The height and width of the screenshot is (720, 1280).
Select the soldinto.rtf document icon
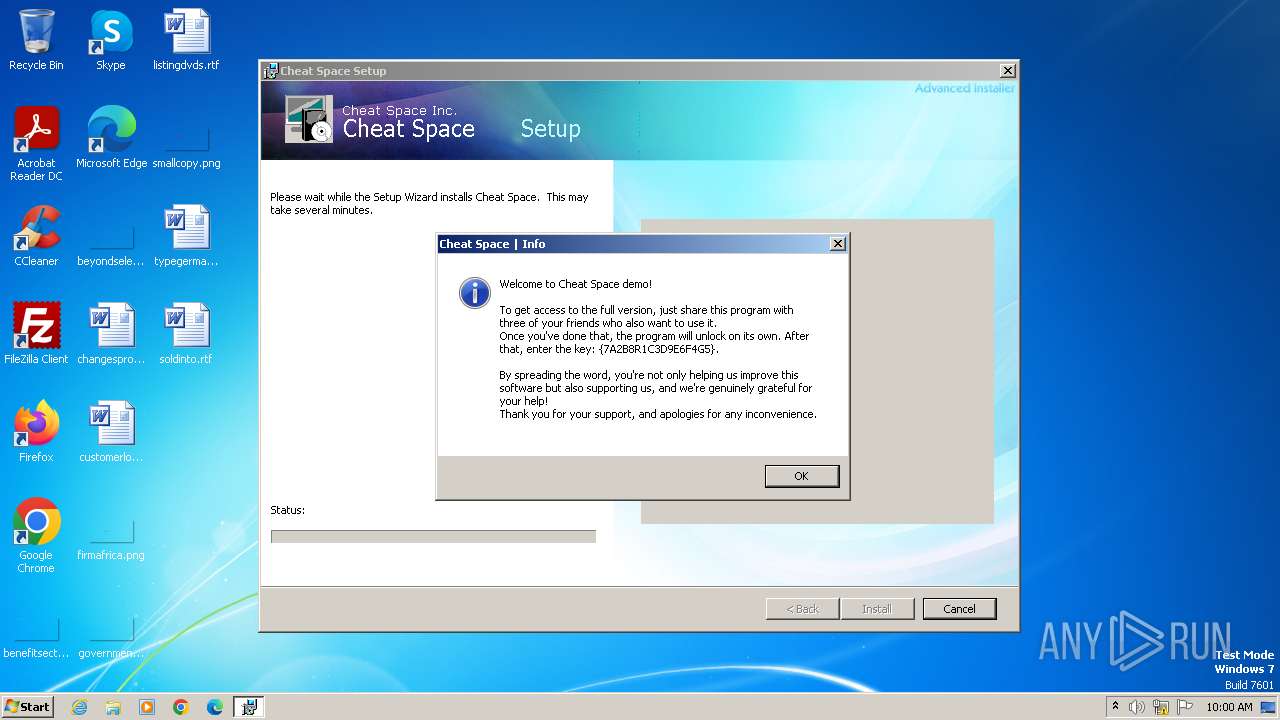pos(186,334)
